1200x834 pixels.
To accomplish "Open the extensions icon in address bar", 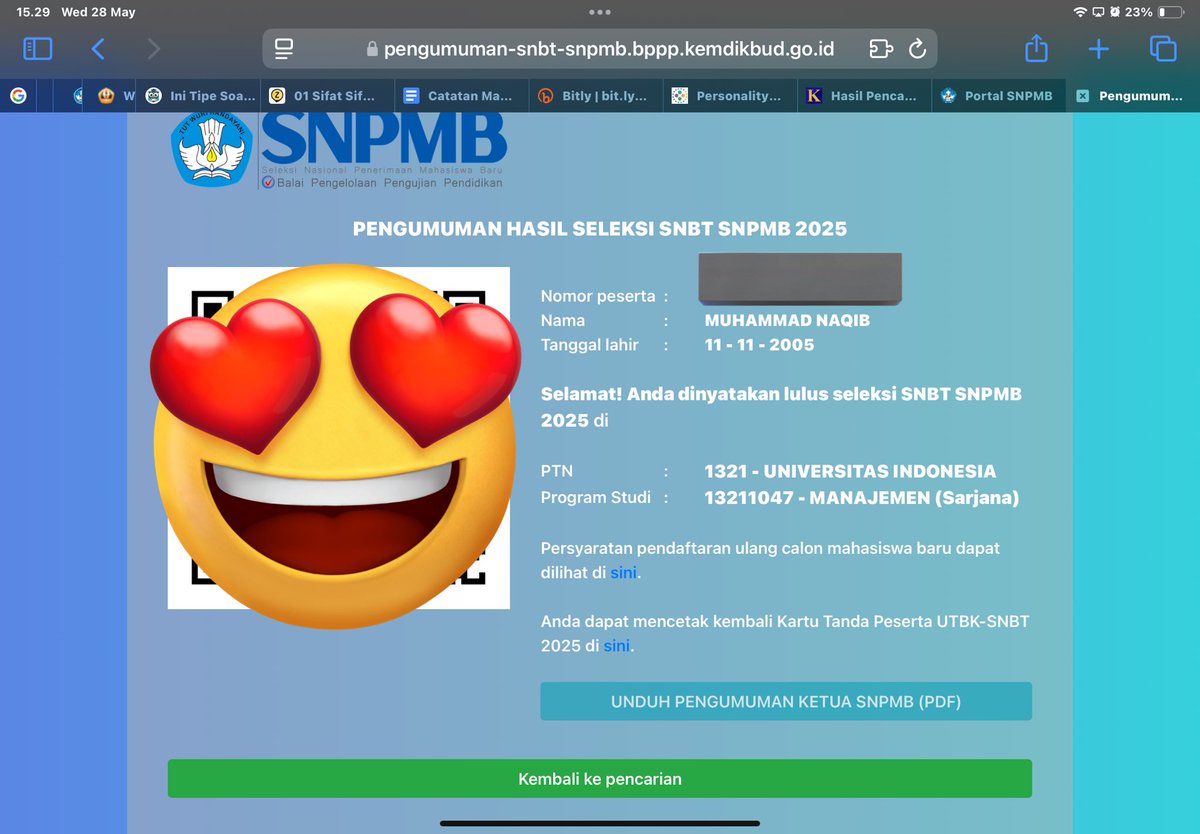I will [x=880, y=48].
